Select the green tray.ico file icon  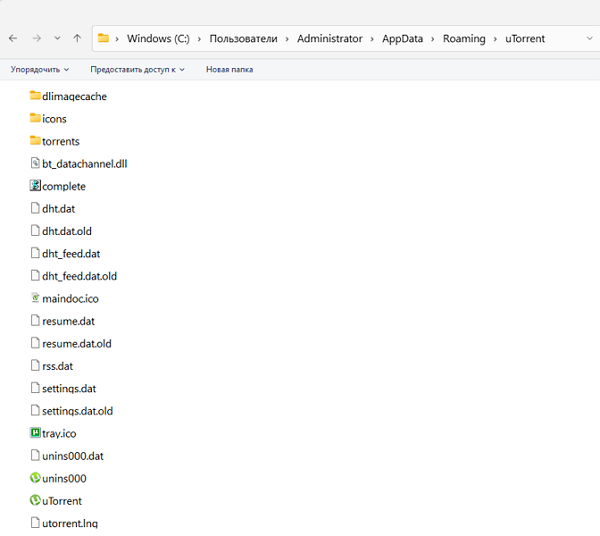coord(35,434)
